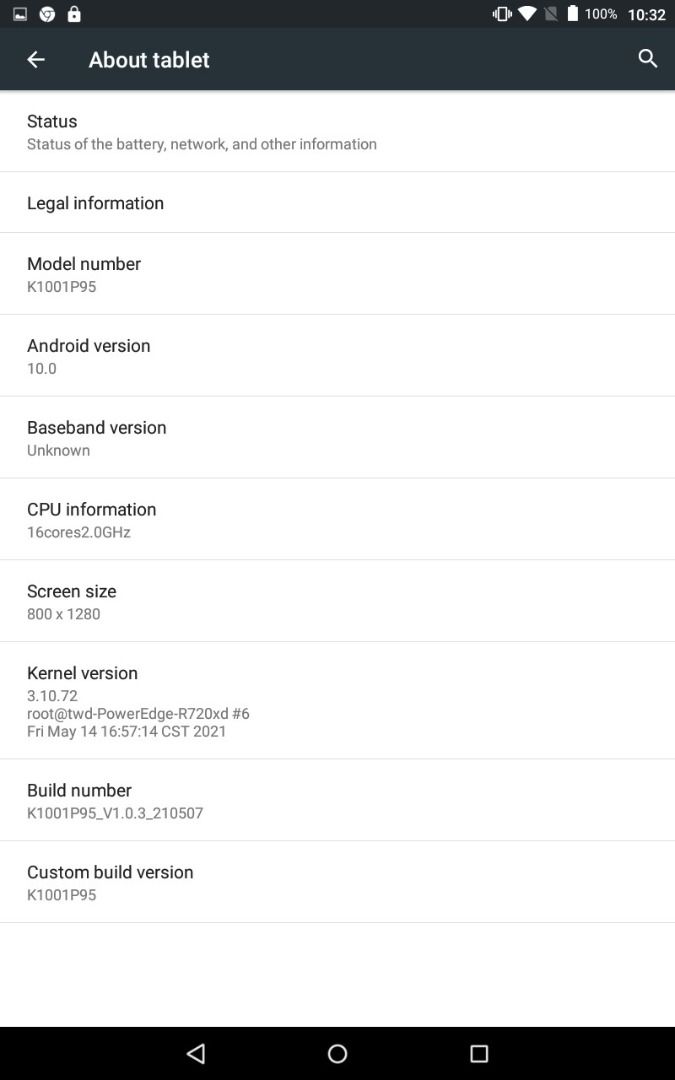Tap the back arrow in header
675x1080 pixels.
tap(36, 60)
